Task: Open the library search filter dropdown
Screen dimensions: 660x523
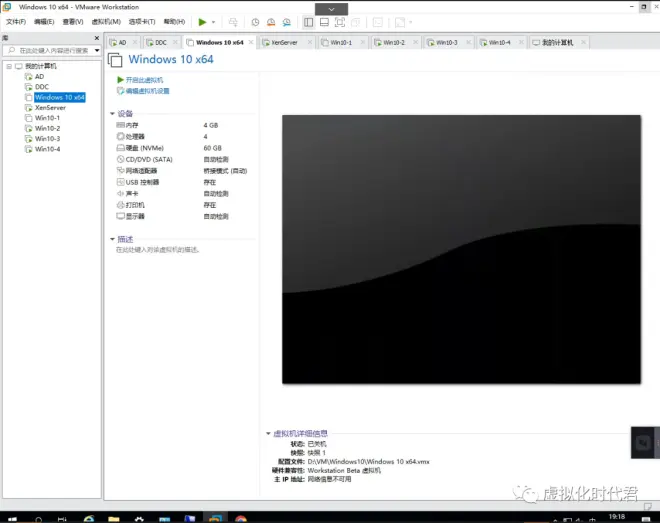Action: [x=97, y=50]
